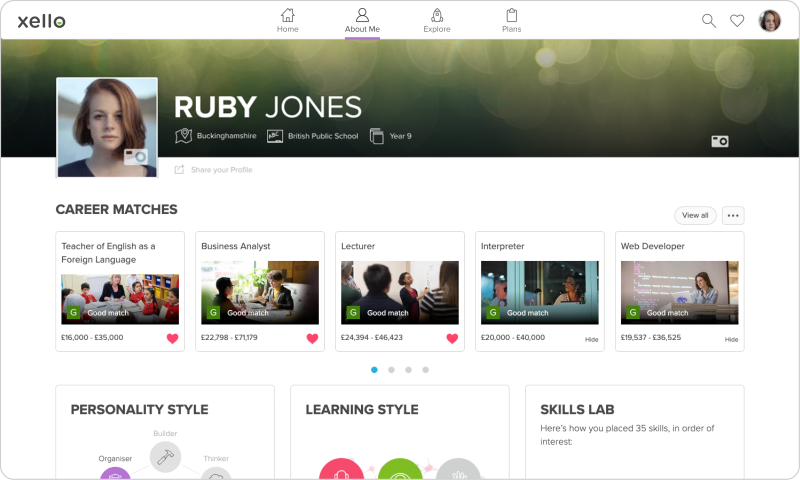
Task: Toggle the Lecturer card heart
Action: 452,338
